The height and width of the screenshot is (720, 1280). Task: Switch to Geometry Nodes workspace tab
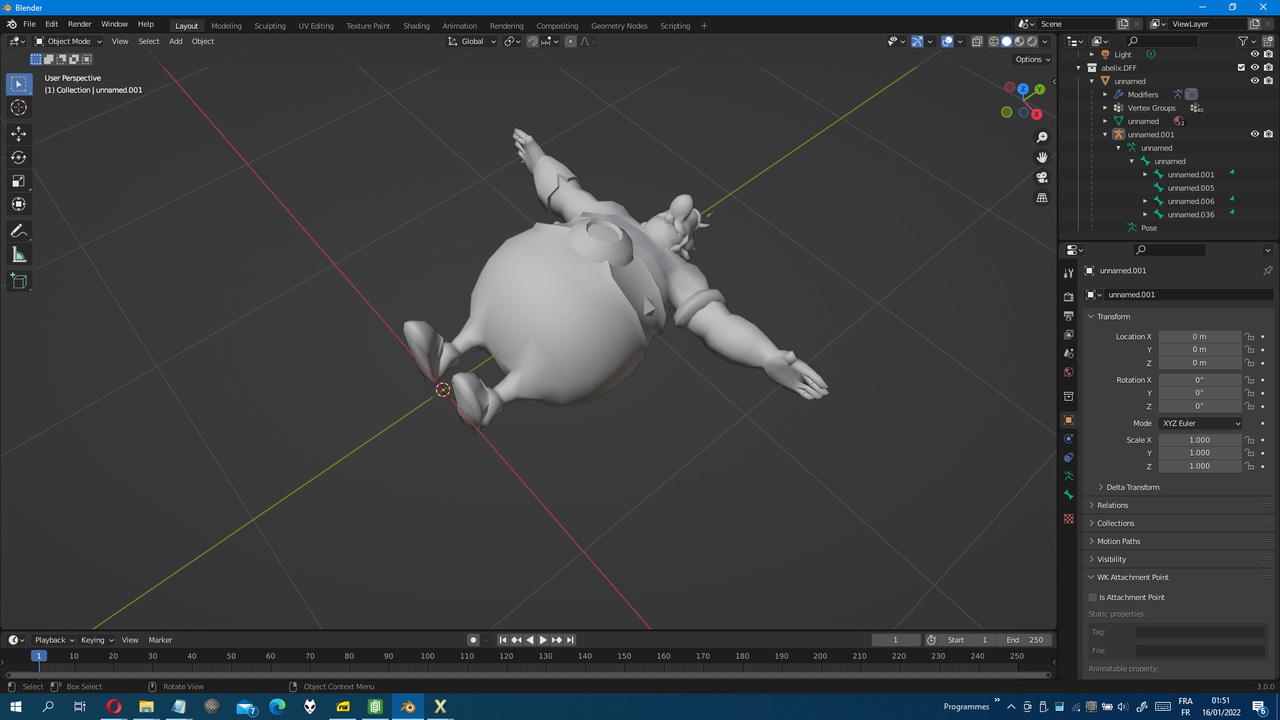tap(619, 26)
